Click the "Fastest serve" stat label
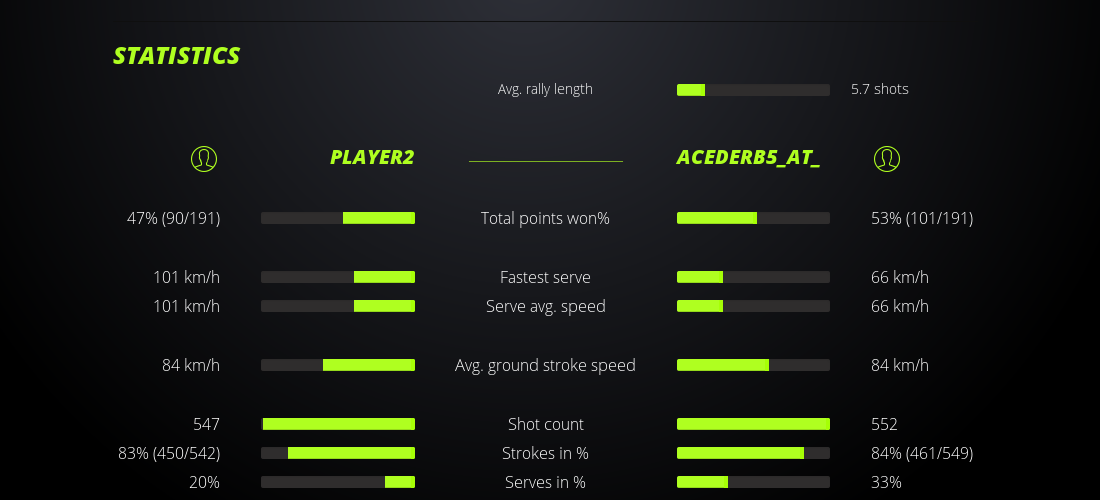Image resolution: width=1100 pixels, height=500 pixels. pos(545,277)
